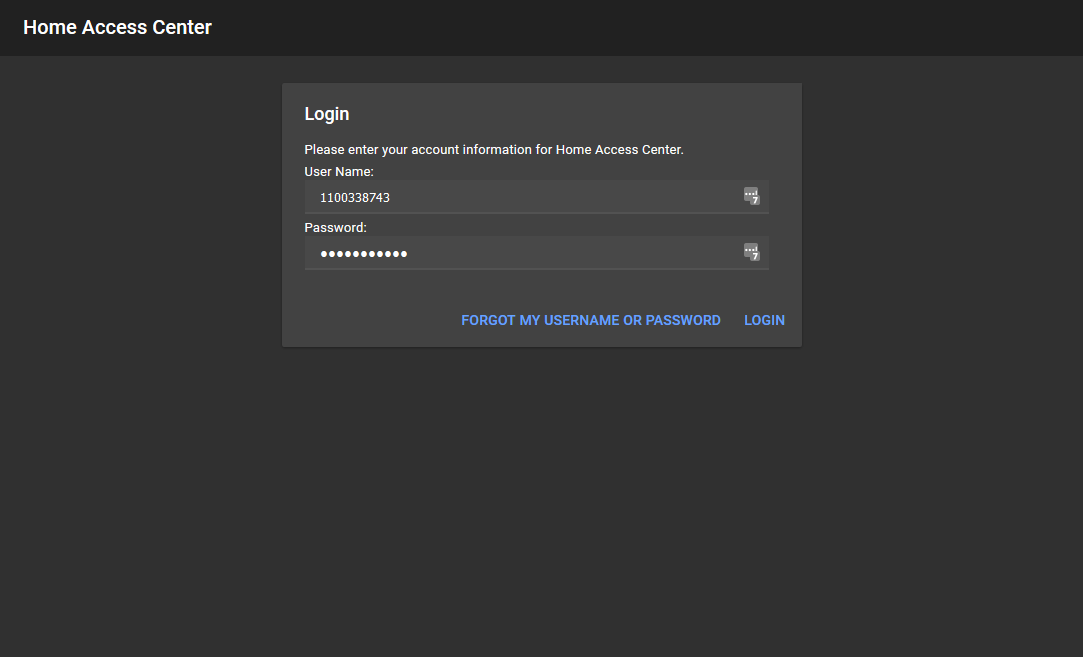The height and width of the screenshot is (657, 1083).
Task: Click the LOGIN button
Action: pyautogui.click(x=764, y=320)
